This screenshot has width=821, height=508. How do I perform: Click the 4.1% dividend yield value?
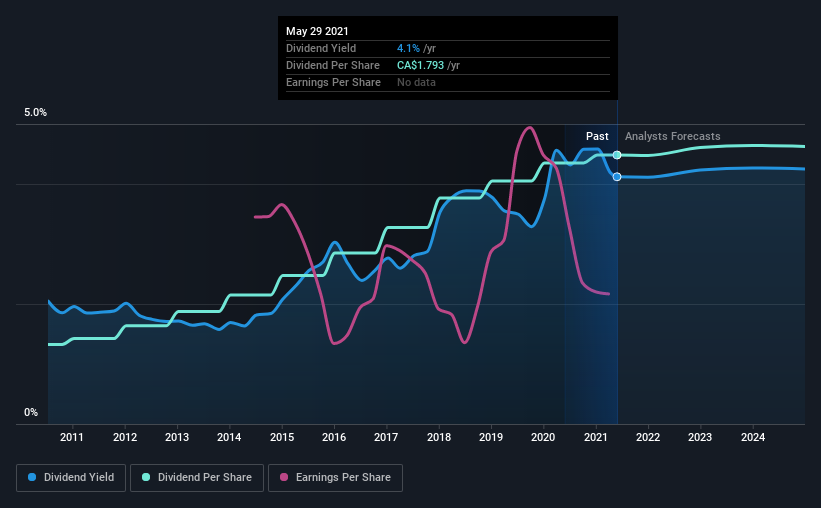coord(408,48)
